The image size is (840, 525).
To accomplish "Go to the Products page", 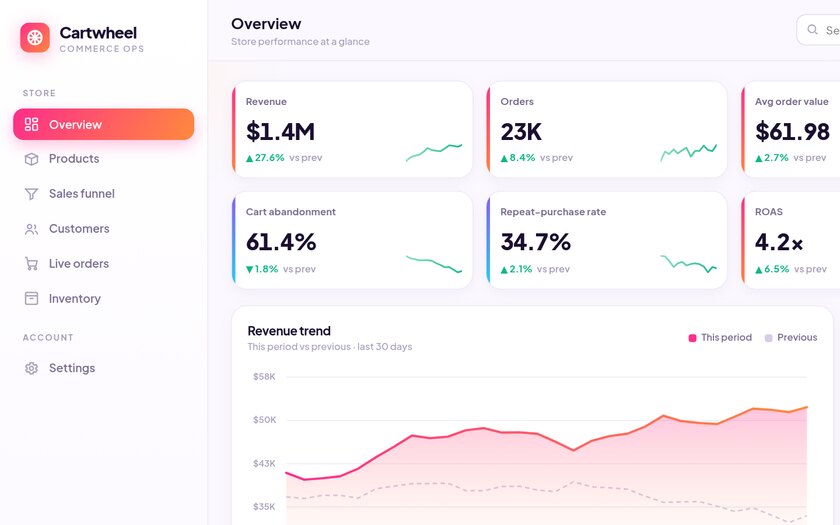I will (x=103, y=159).
